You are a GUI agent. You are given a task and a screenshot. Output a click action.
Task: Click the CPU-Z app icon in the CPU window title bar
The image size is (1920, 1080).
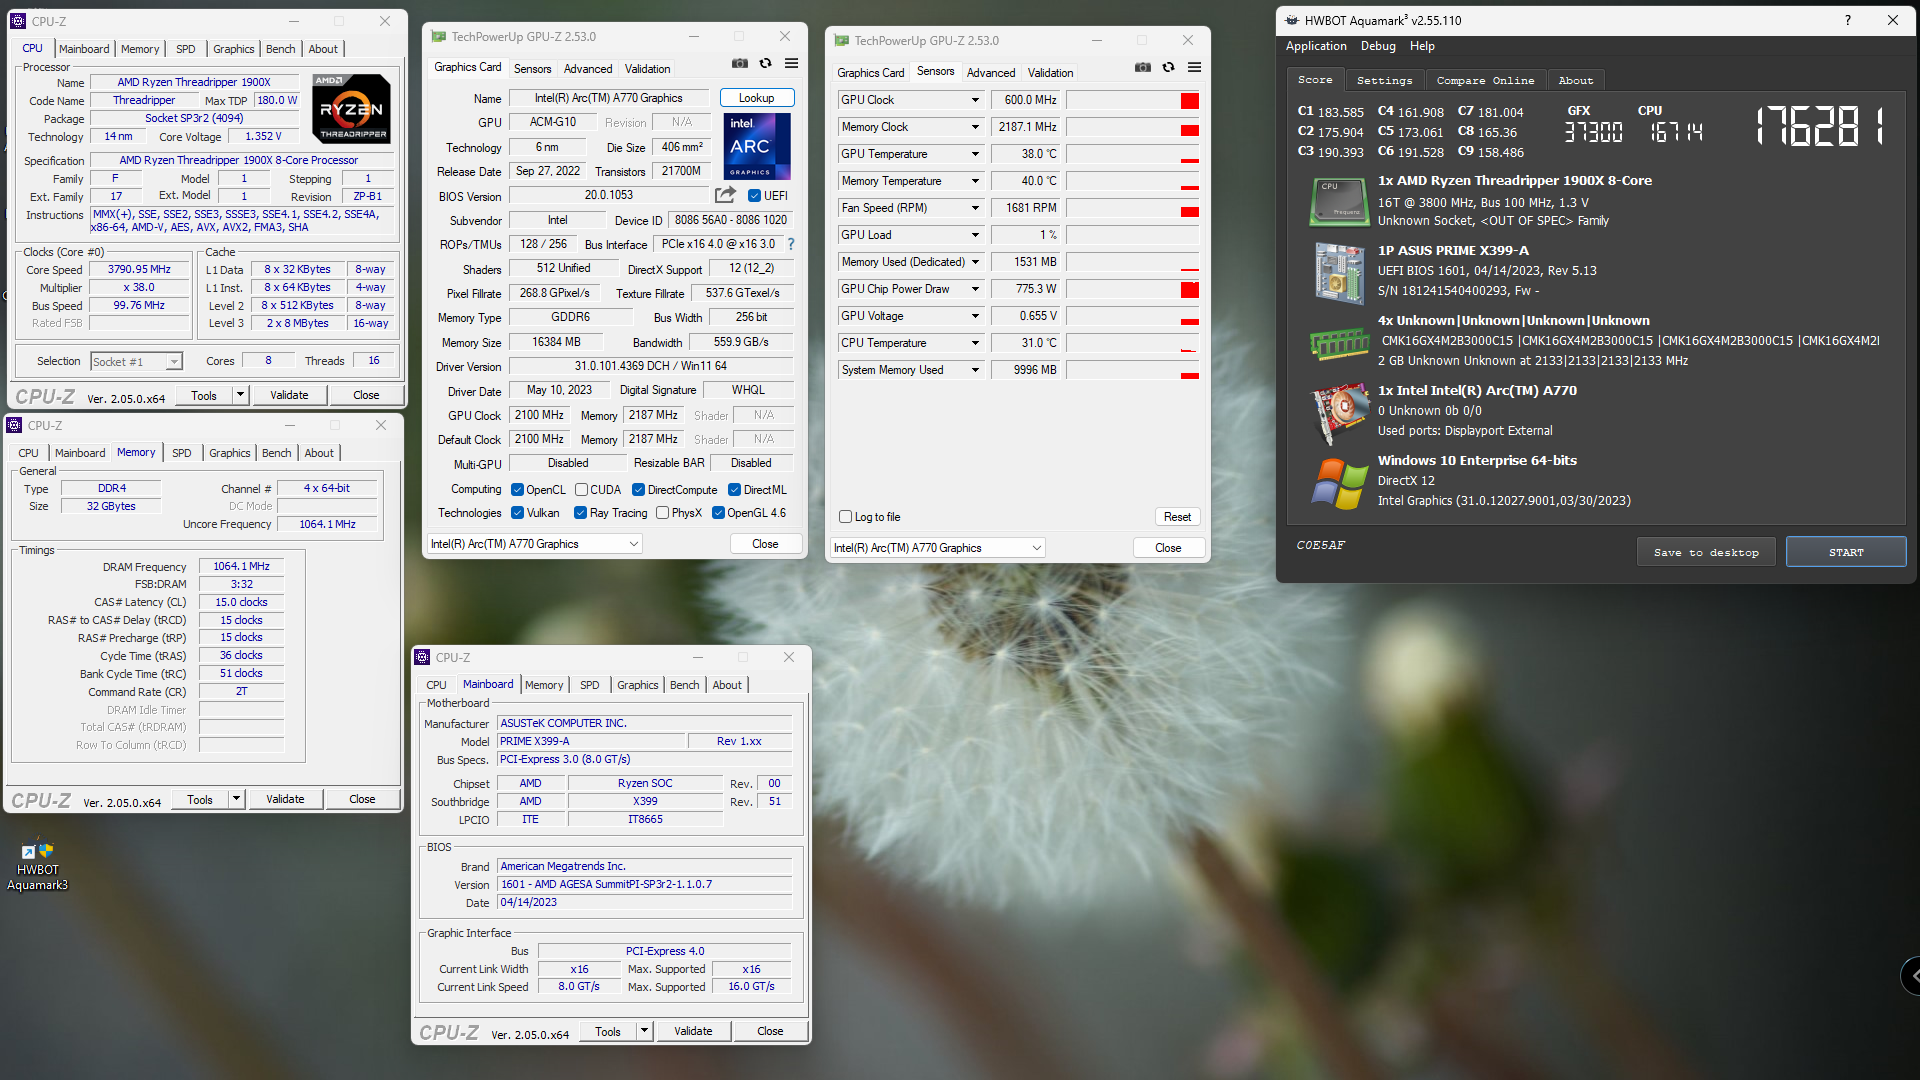tap(18, 21)
